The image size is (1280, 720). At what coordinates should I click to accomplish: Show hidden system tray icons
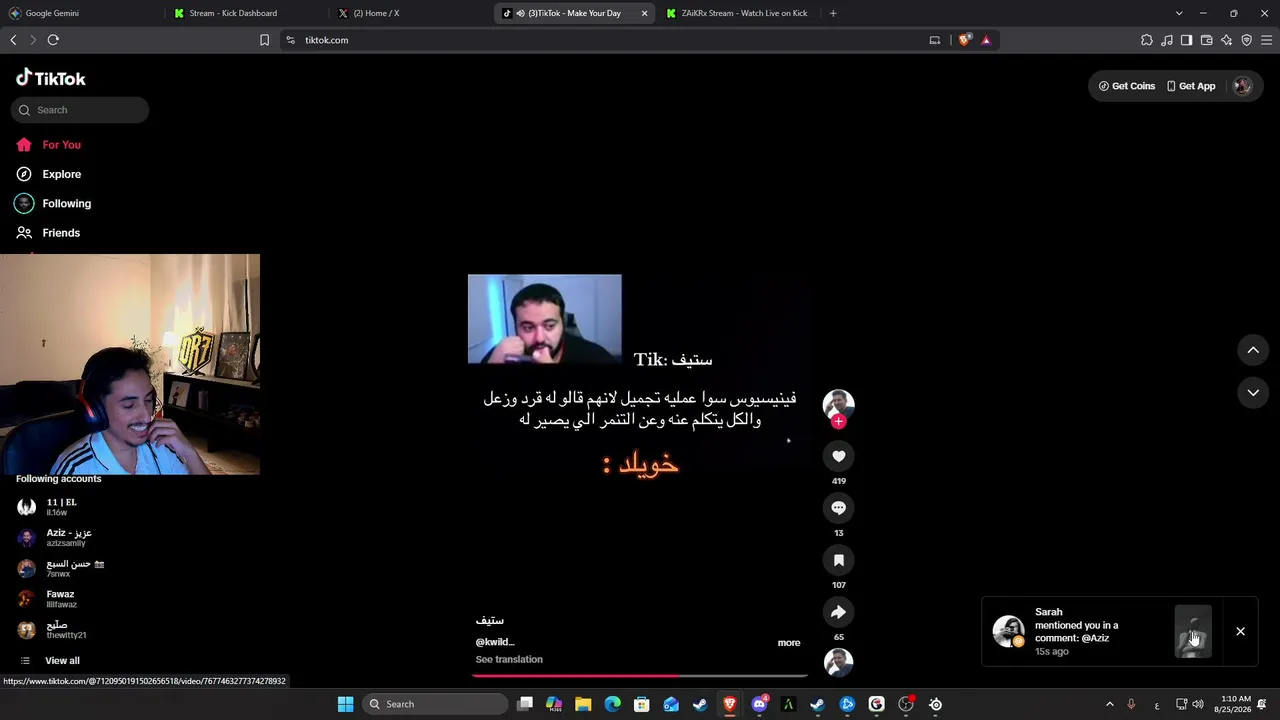pos(1109,704)
